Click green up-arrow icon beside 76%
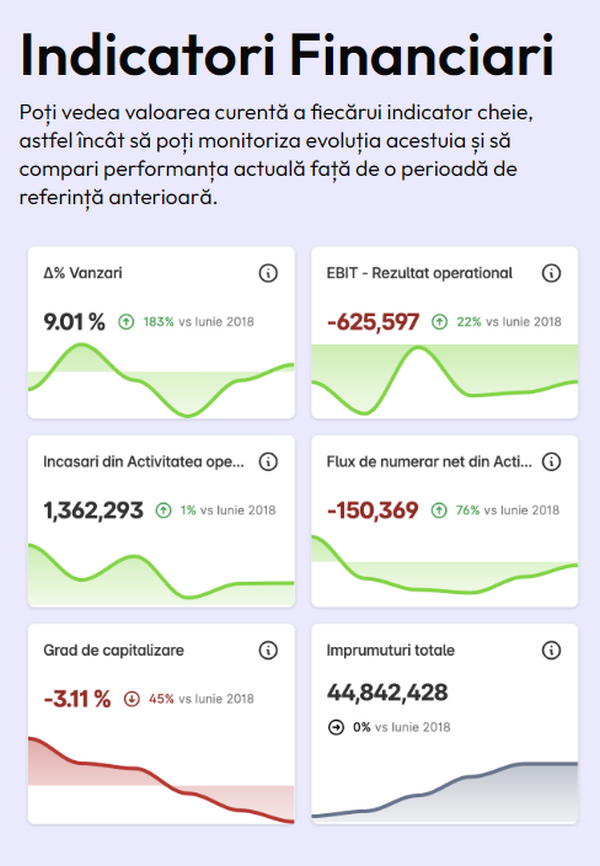 click(x=439, y=510)
